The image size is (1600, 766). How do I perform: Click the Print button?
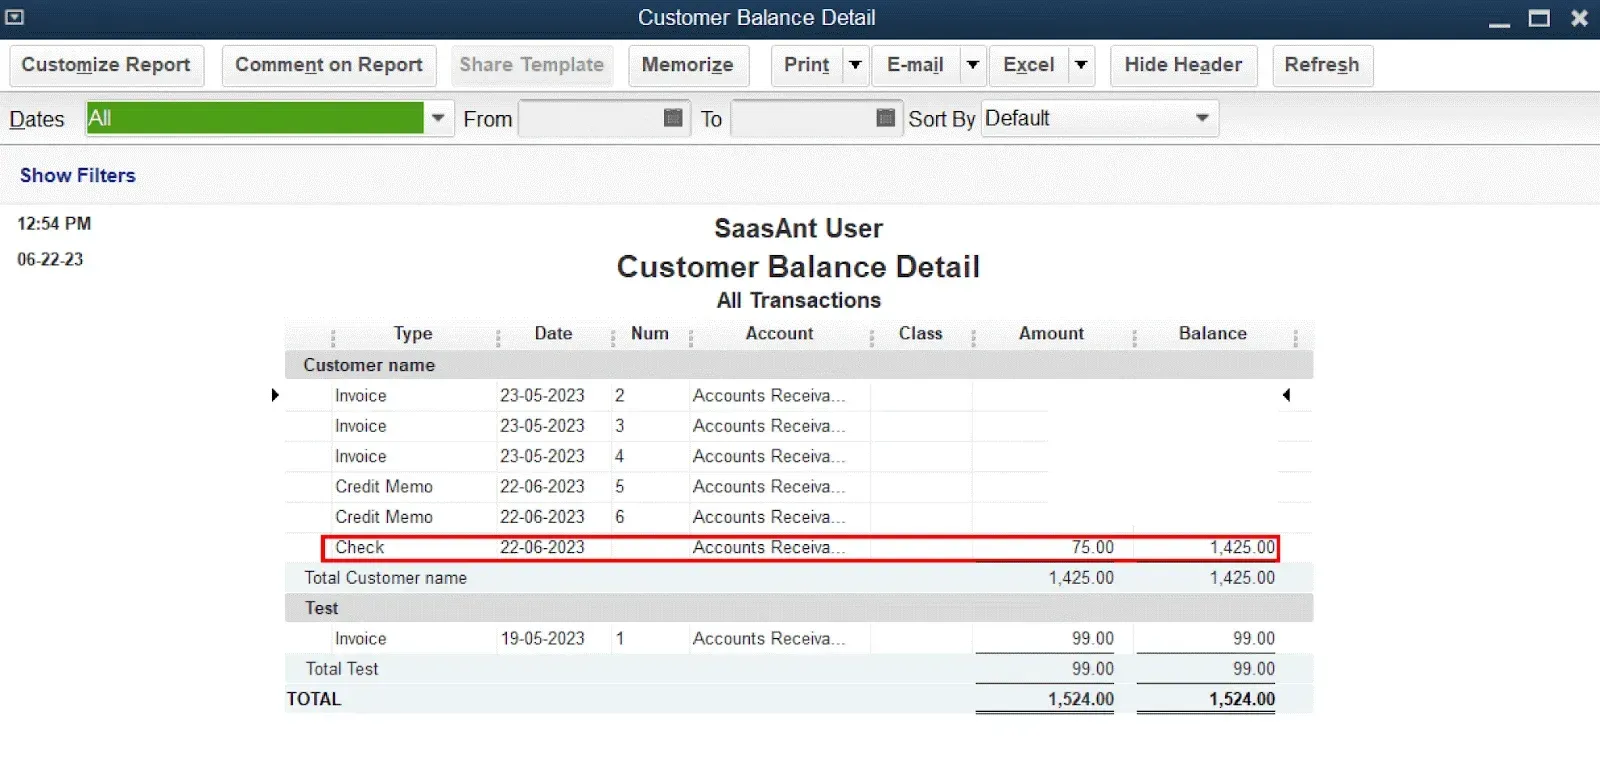click(x=807, y=65)
